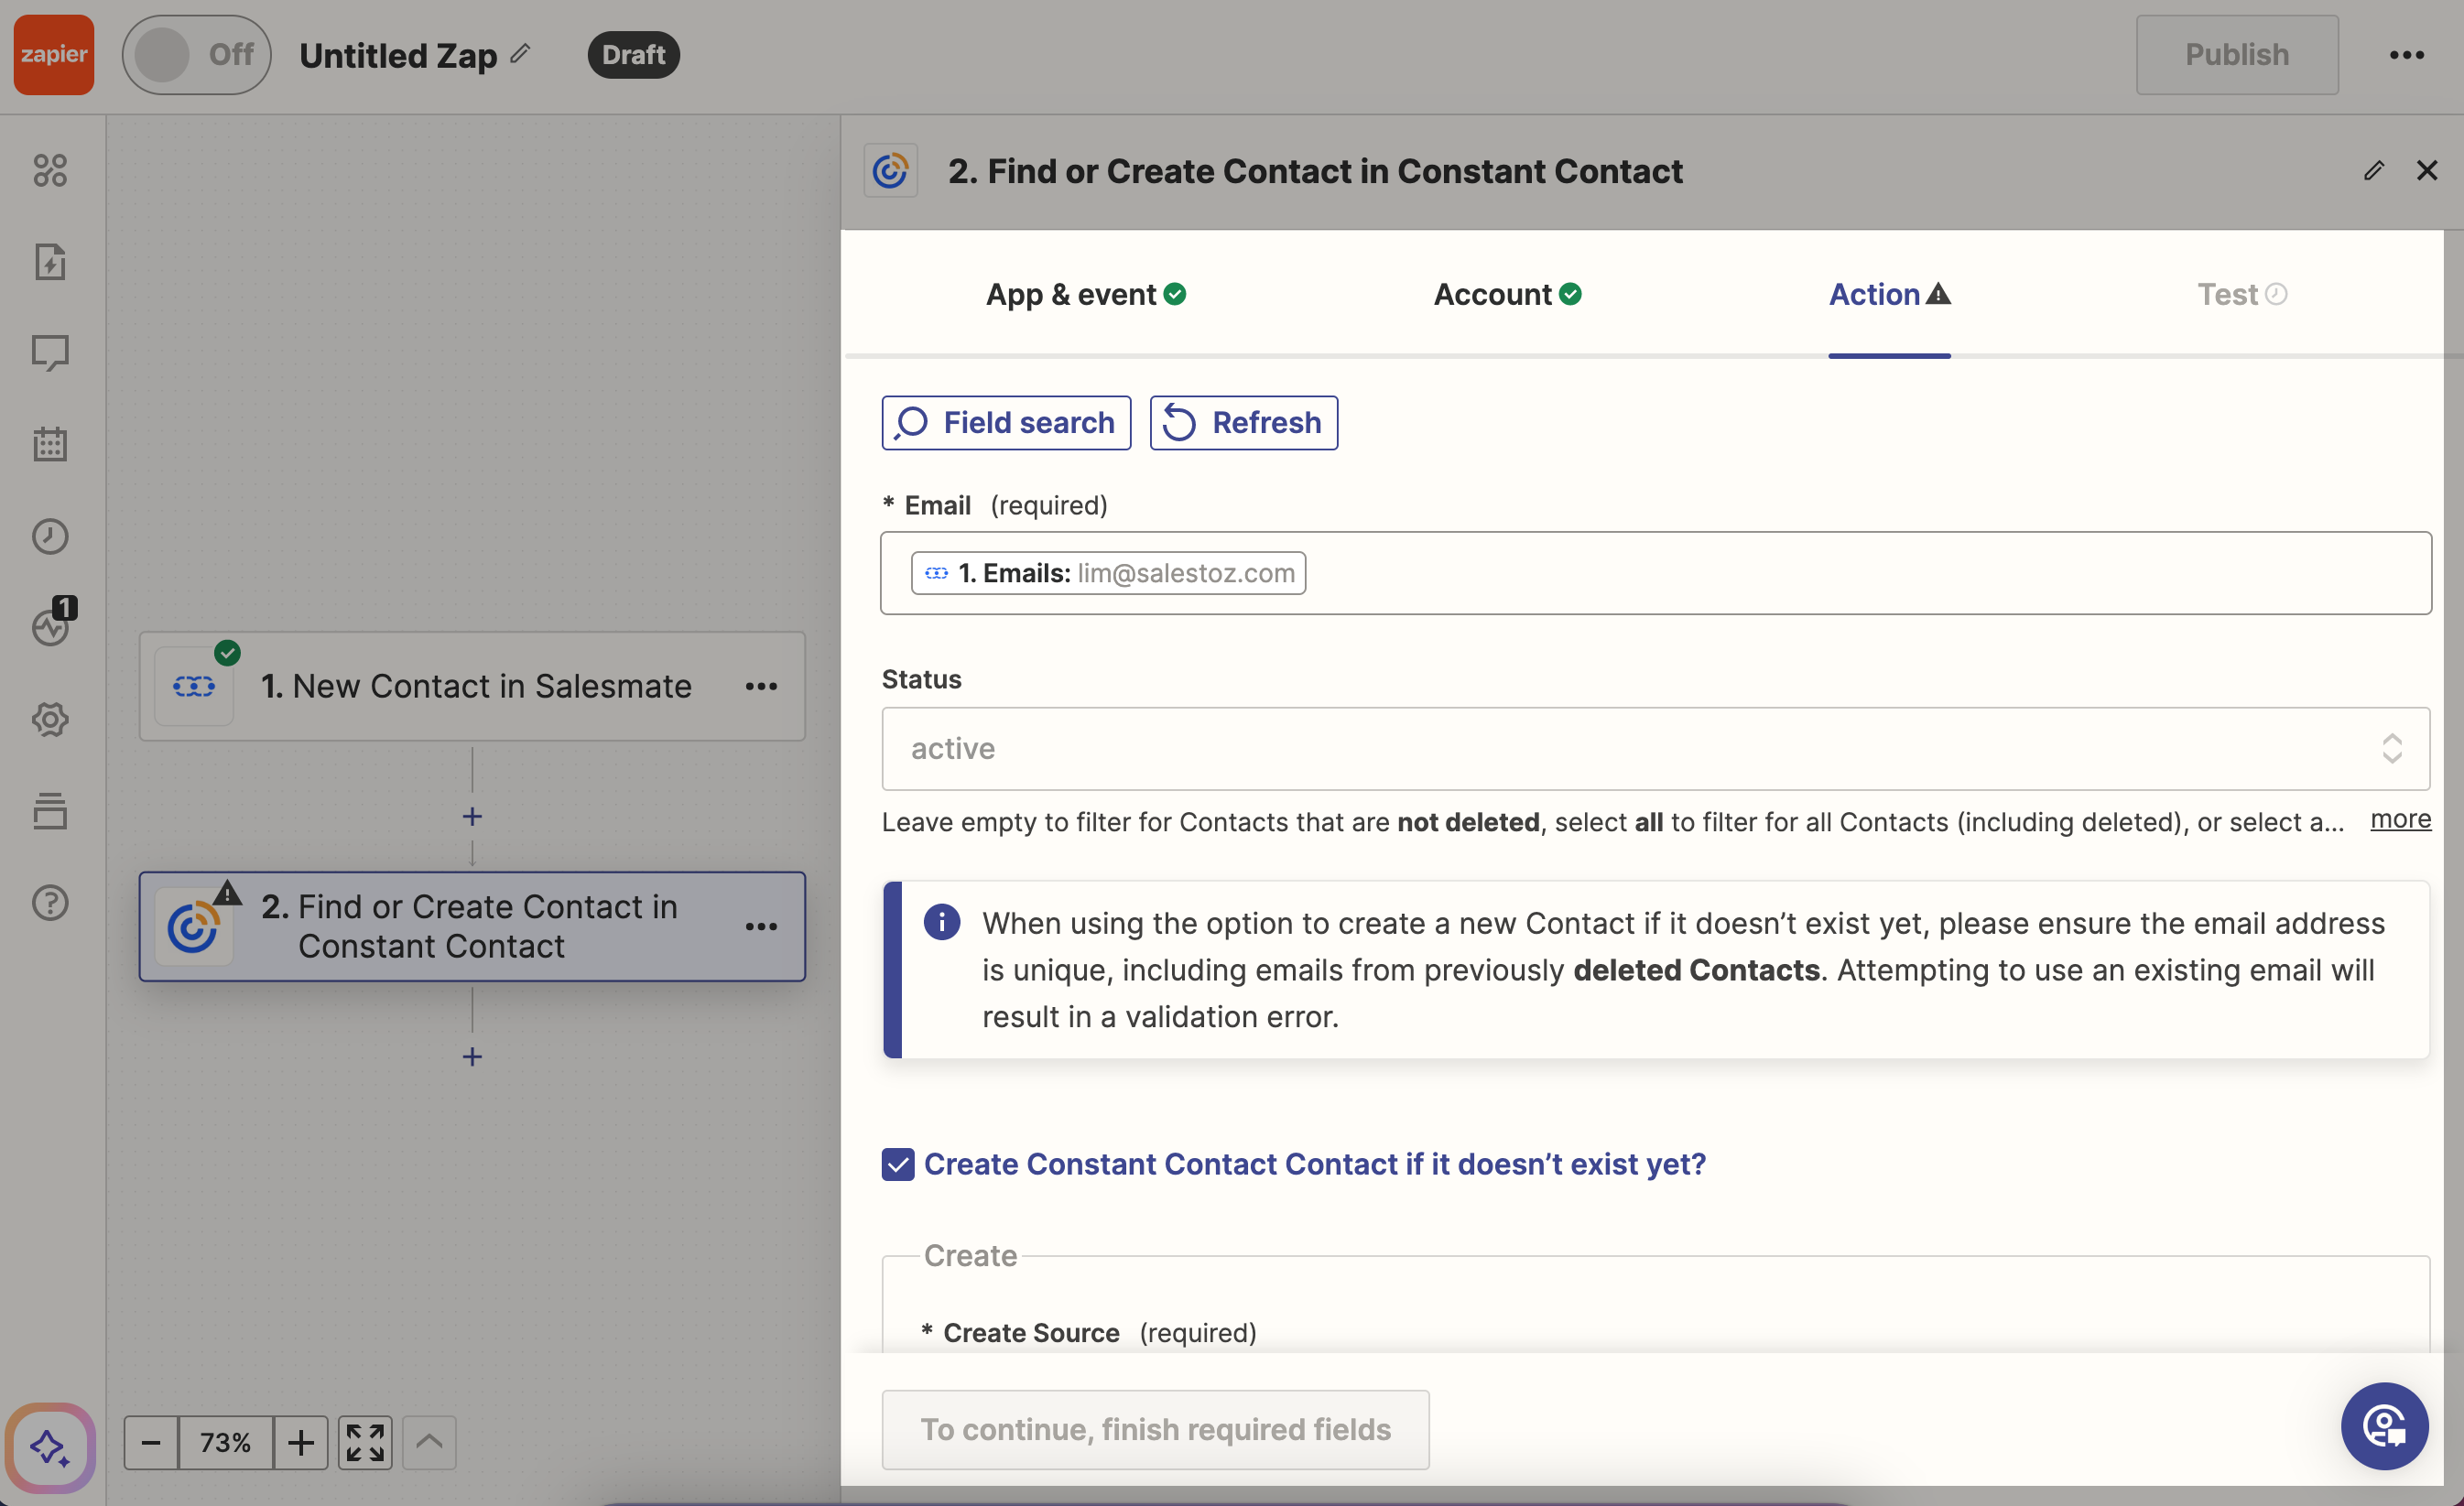Open the help chat bubble button
The height and width of the screenshot is (1506, 2464).
tap(2384, 1426)
